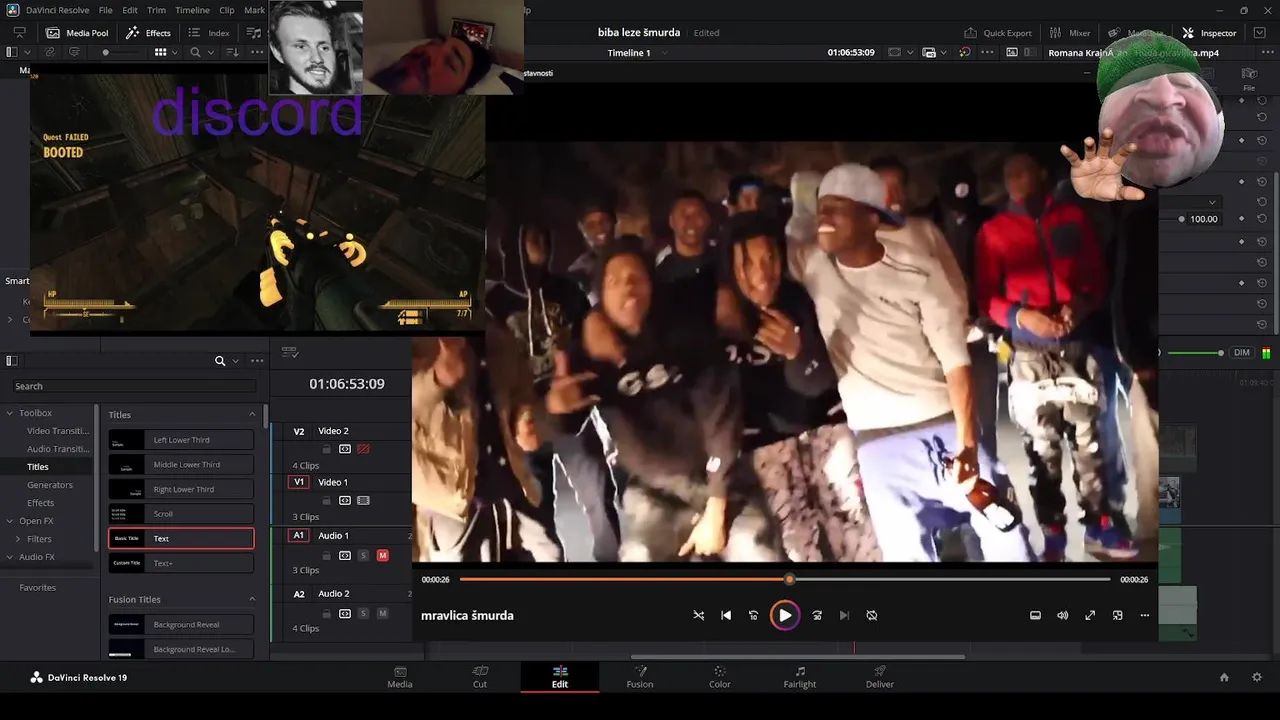This screenshot has height=720, width=1280.
Task: Collapse the Toolbox tree
Action: [10, 413]
